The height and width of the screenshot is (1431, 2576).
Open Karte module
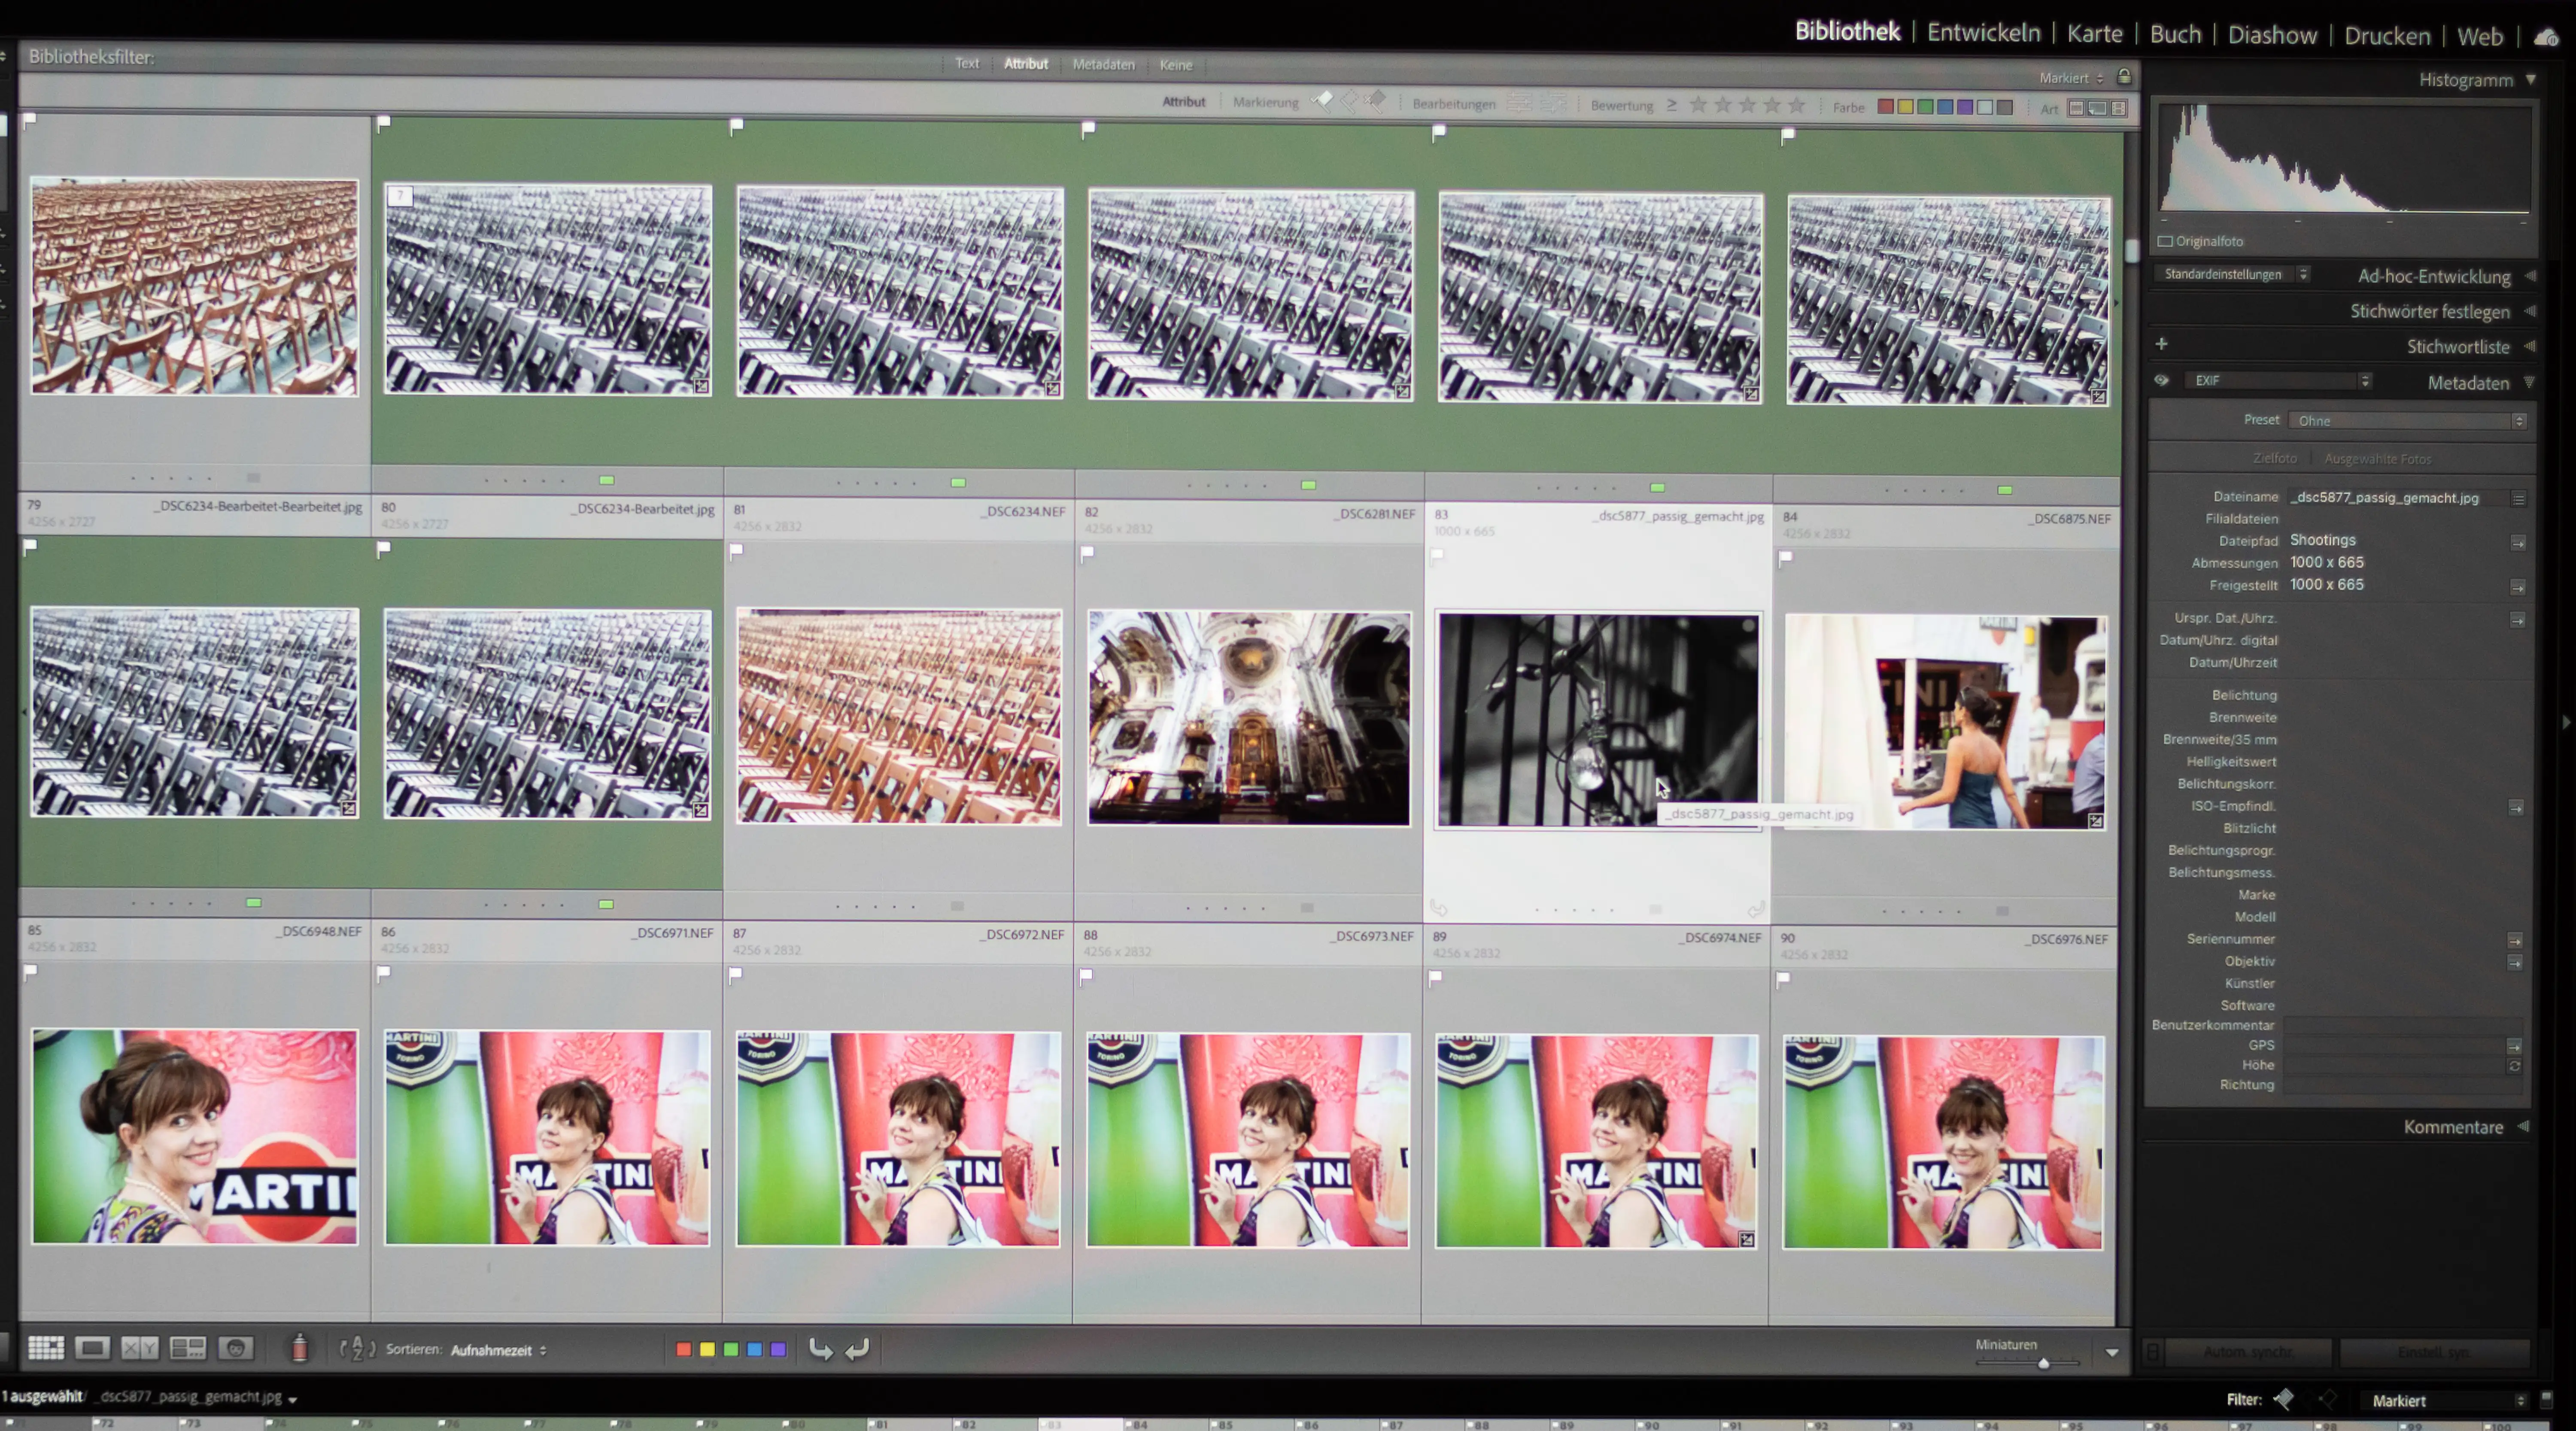pos(2094,34)
